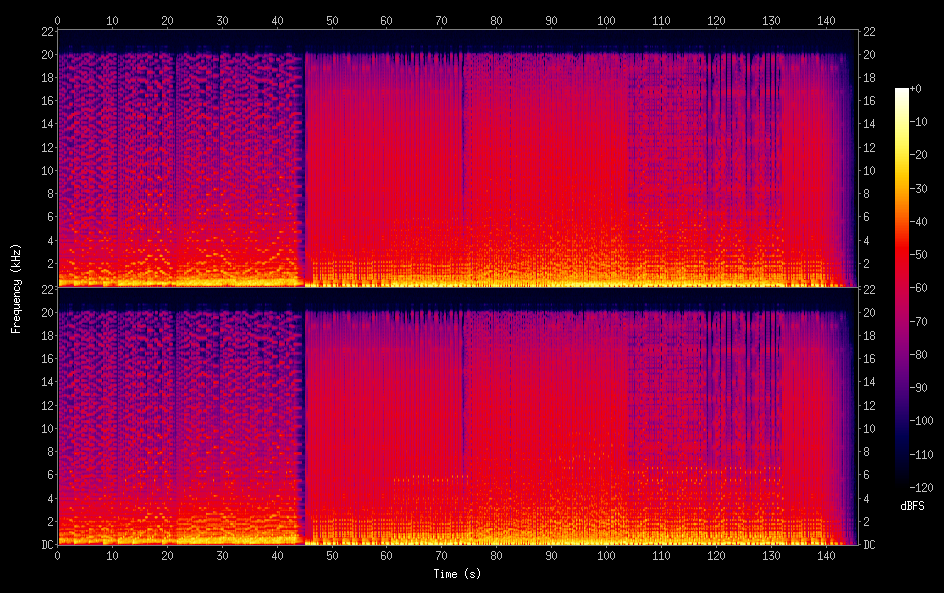The image size is (944, 593).
Task: Click the "dBFS" label under the color bar
Action: coord(912,506)
